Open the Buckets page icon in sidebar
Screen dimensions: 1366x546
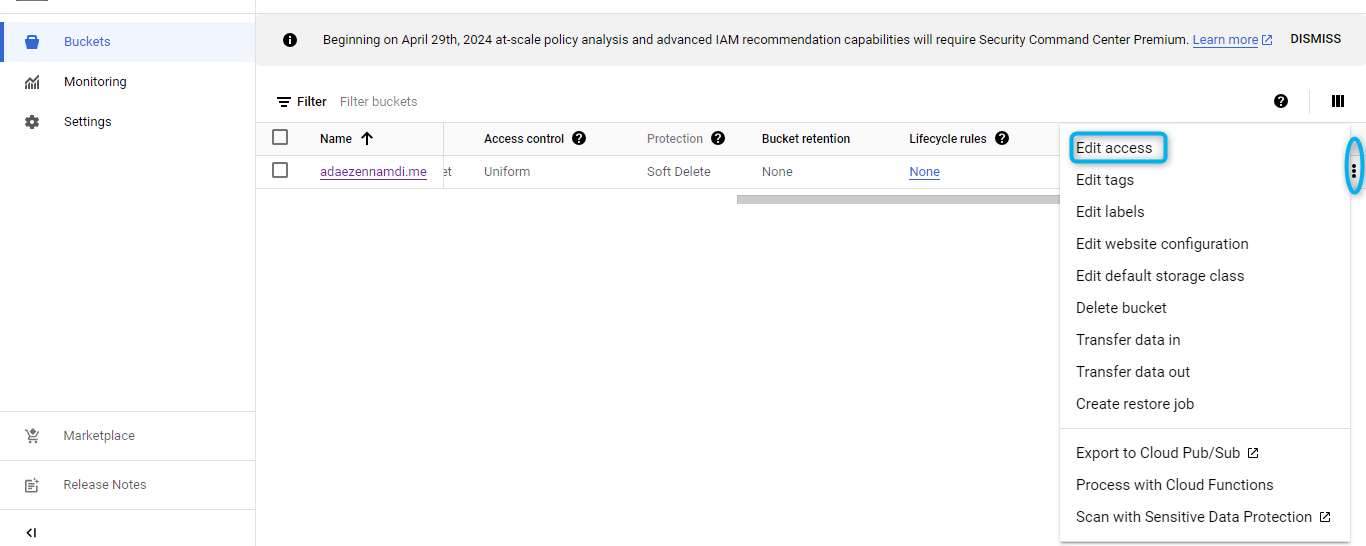point(32,42)
